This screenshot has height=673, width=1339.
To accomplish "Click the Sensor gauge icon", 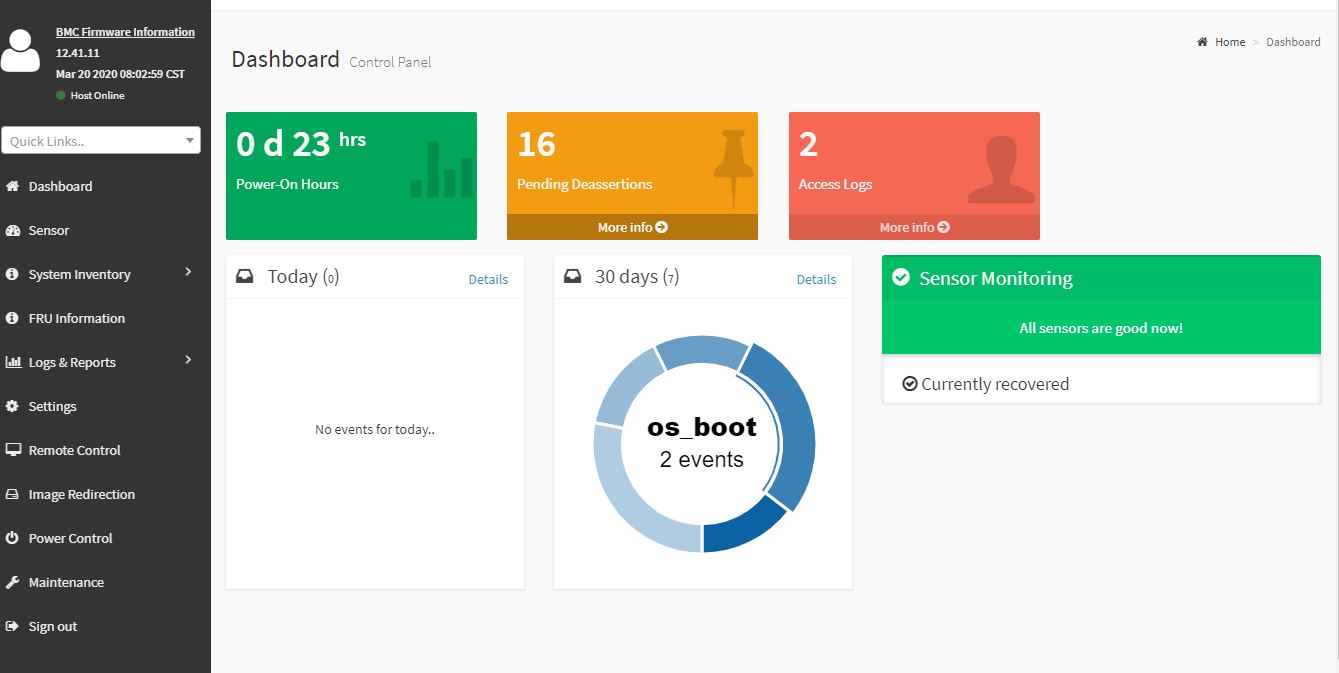I will (x=13, y=230).
